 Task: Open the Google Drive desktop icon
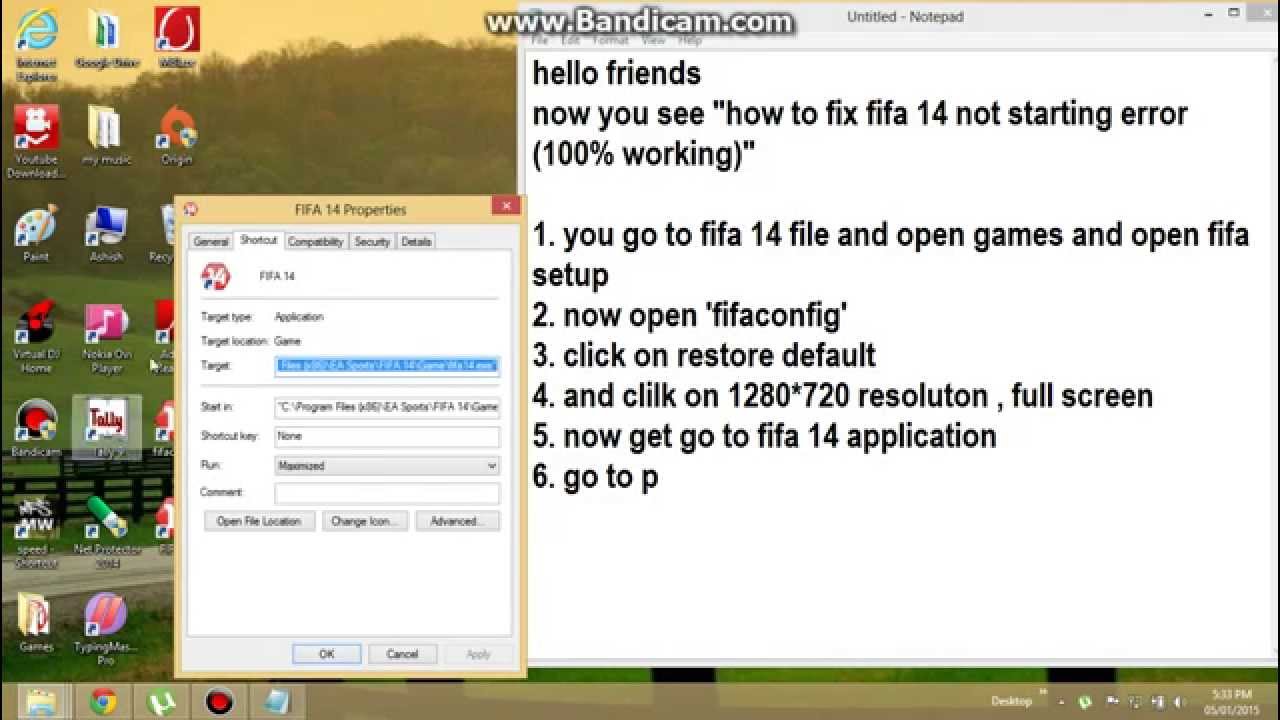click(106, 40)
